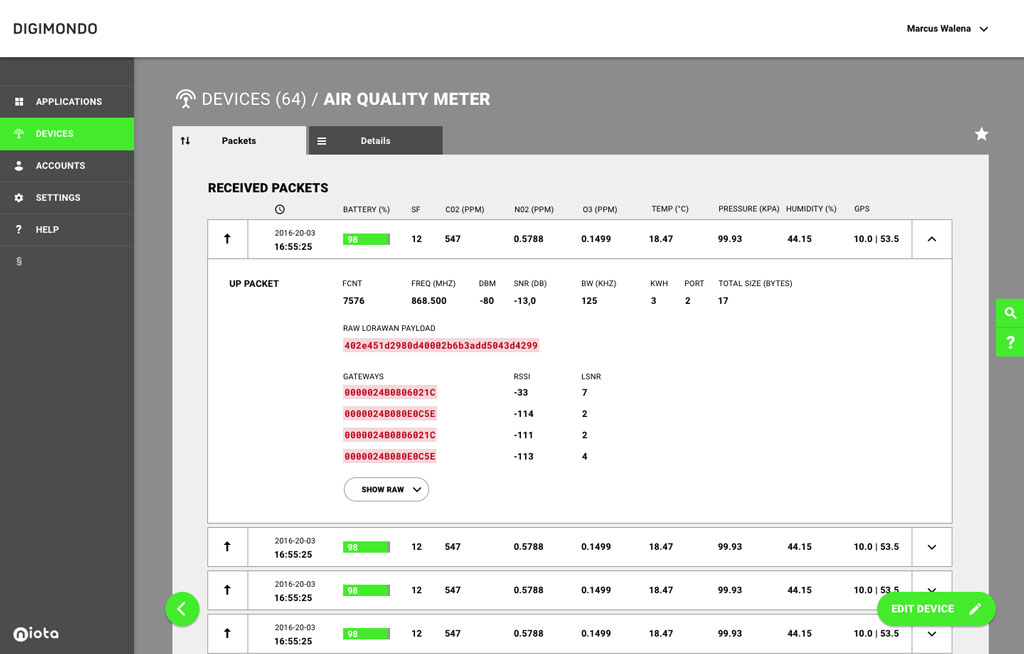Click the NO2 (PPM) column header
This screenshot has height=654, width=1024.
point(534,210)
